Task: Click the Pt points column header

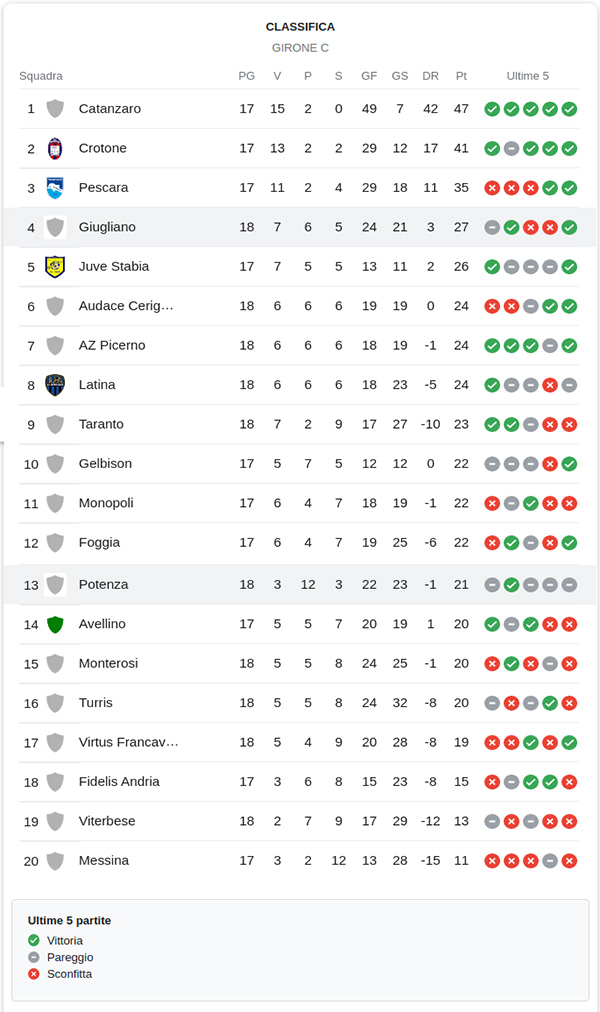Action: (x=461, y=76)
